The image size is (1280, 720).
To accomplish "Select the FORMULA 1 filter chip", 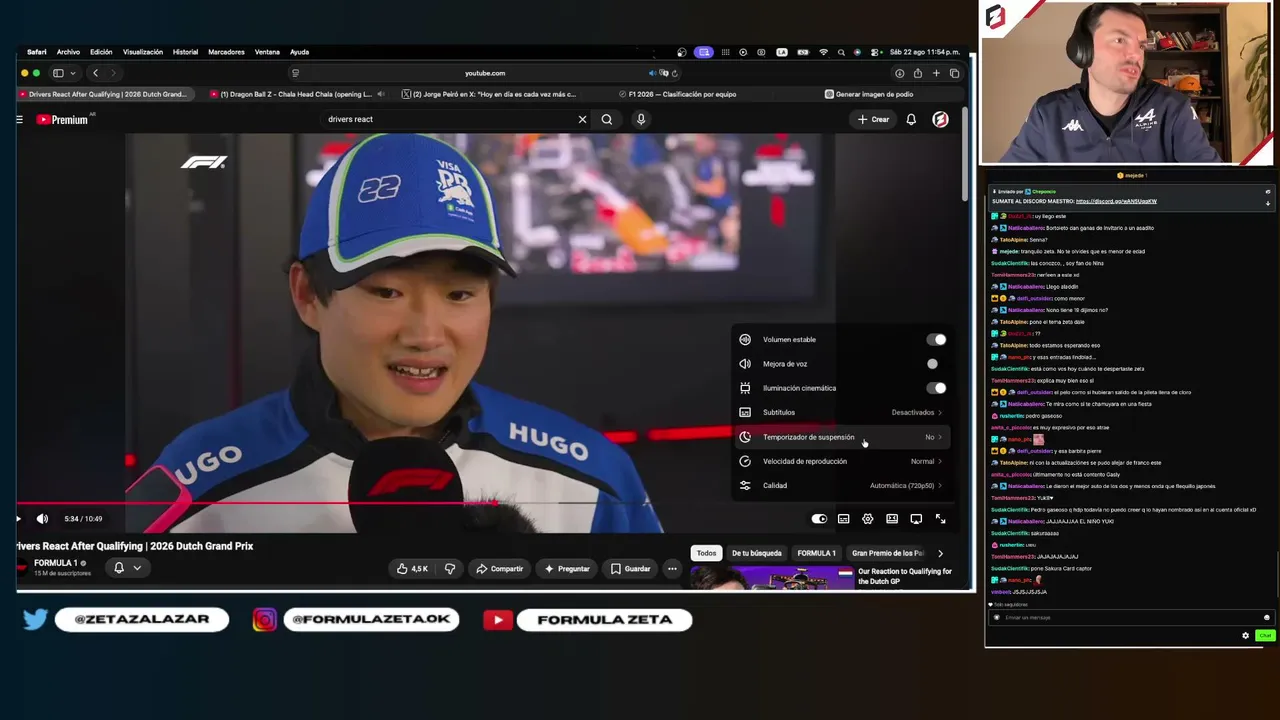I will pyautogui.click(x=816, y=553).
